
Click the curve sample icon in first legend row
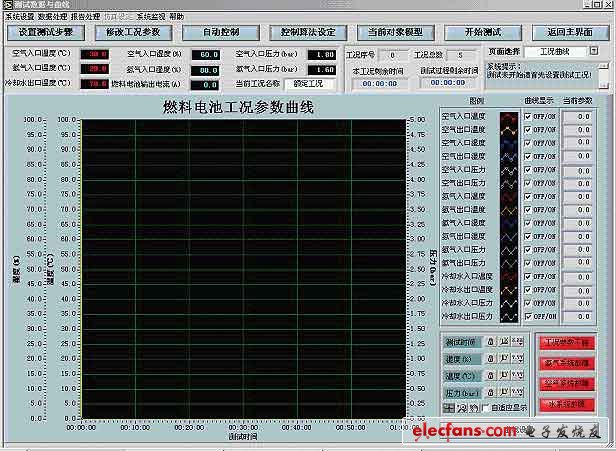coord(509,117)
